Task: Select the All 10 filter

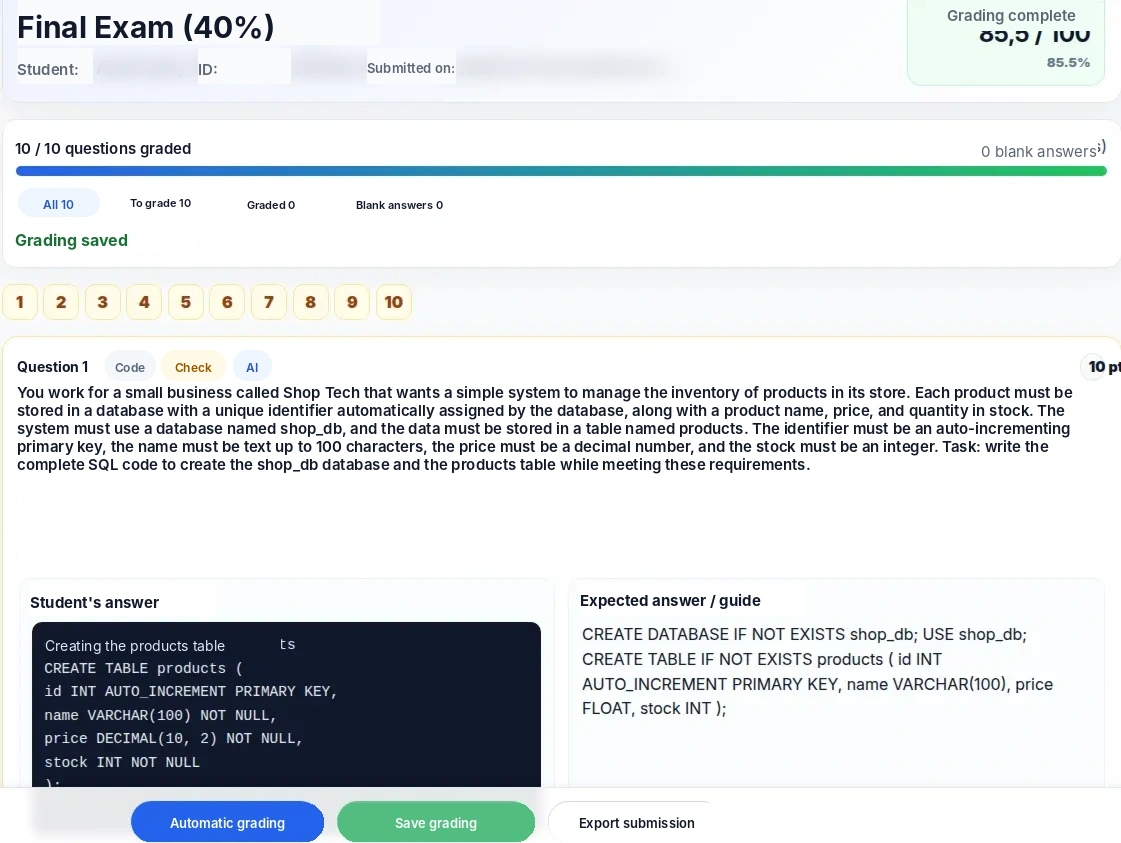Action: tap(59, 204)
